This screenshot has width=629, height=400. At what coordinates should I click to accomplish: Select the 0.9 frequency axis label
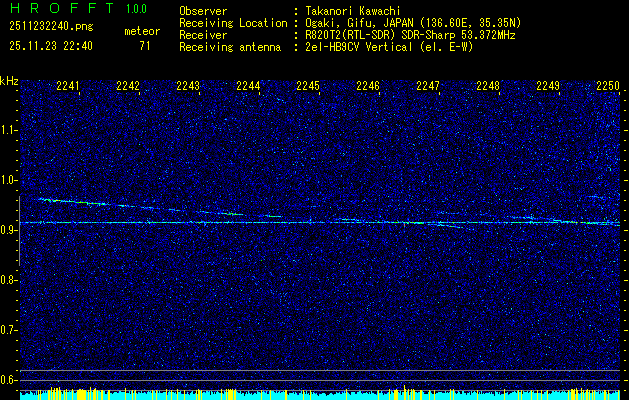coord(9,230)
